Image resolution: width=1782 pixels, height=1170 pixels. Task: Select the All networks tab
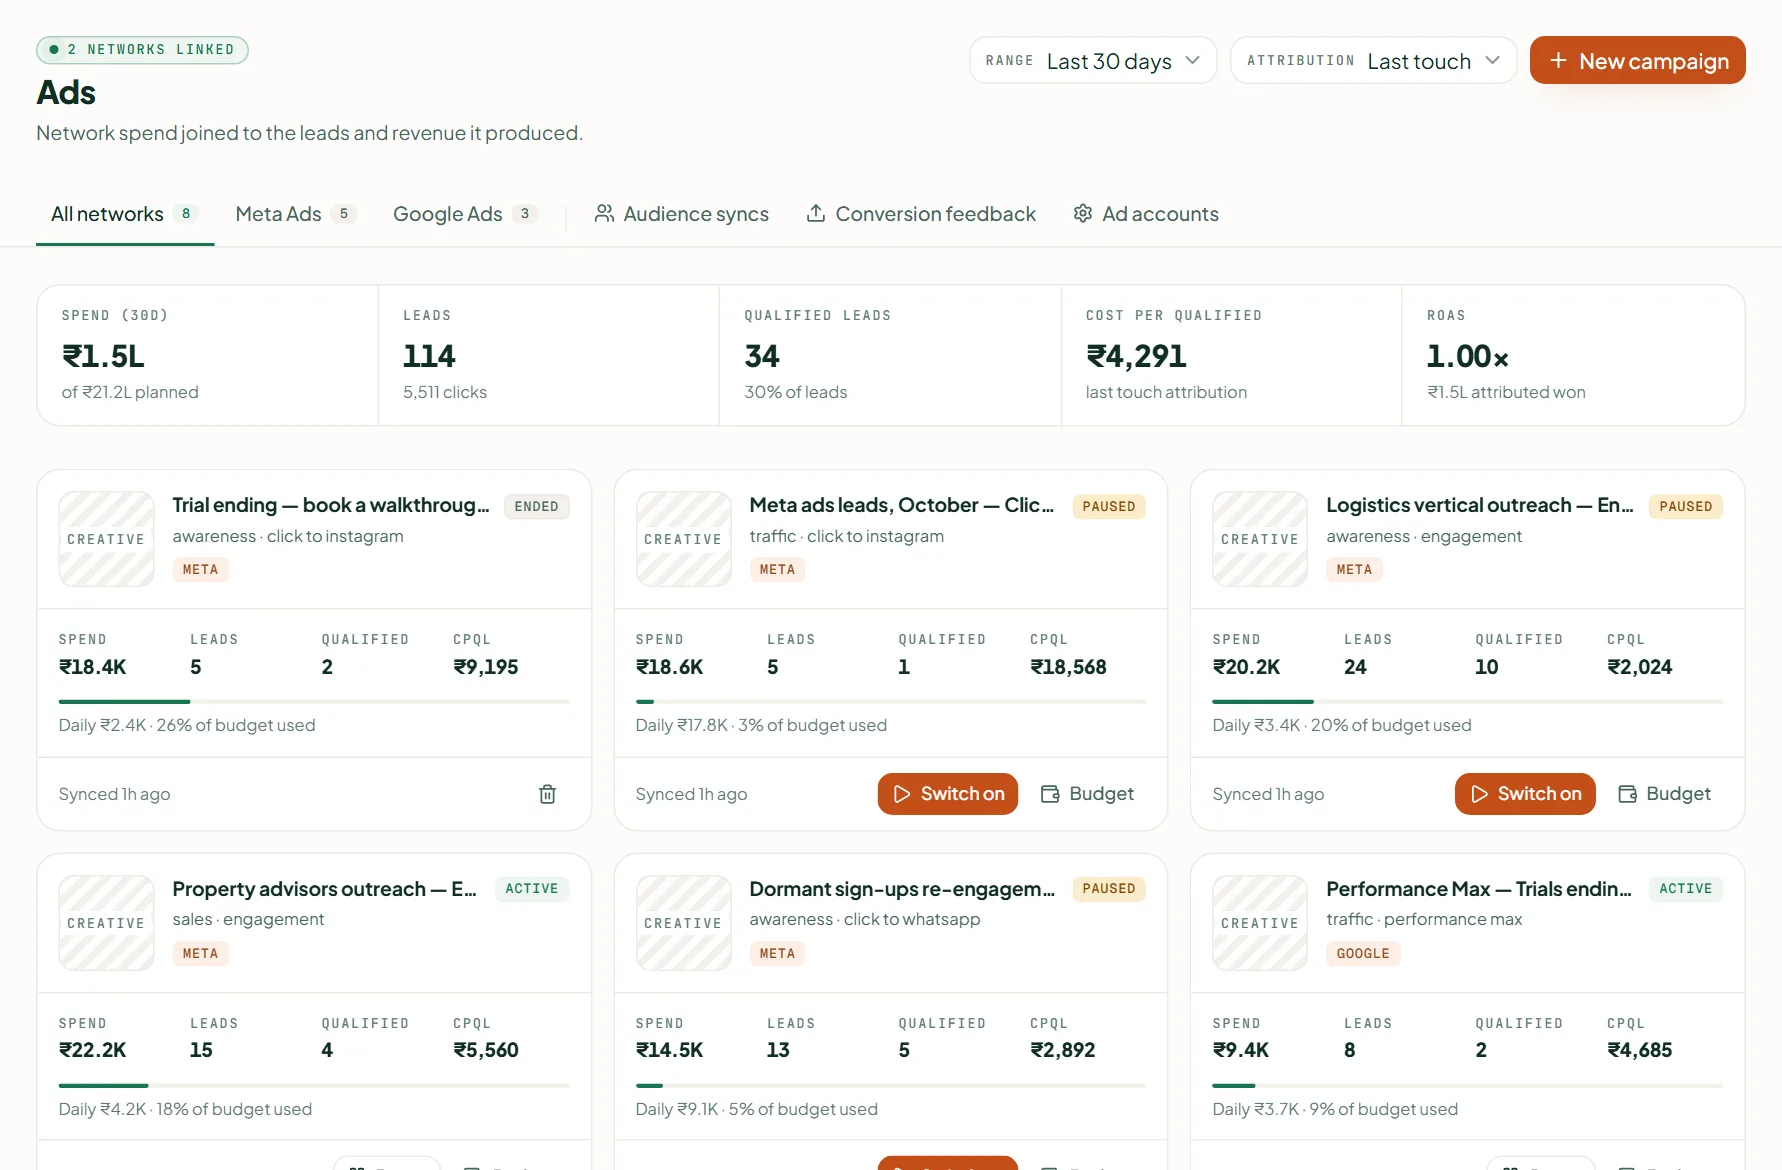(125, 214)
